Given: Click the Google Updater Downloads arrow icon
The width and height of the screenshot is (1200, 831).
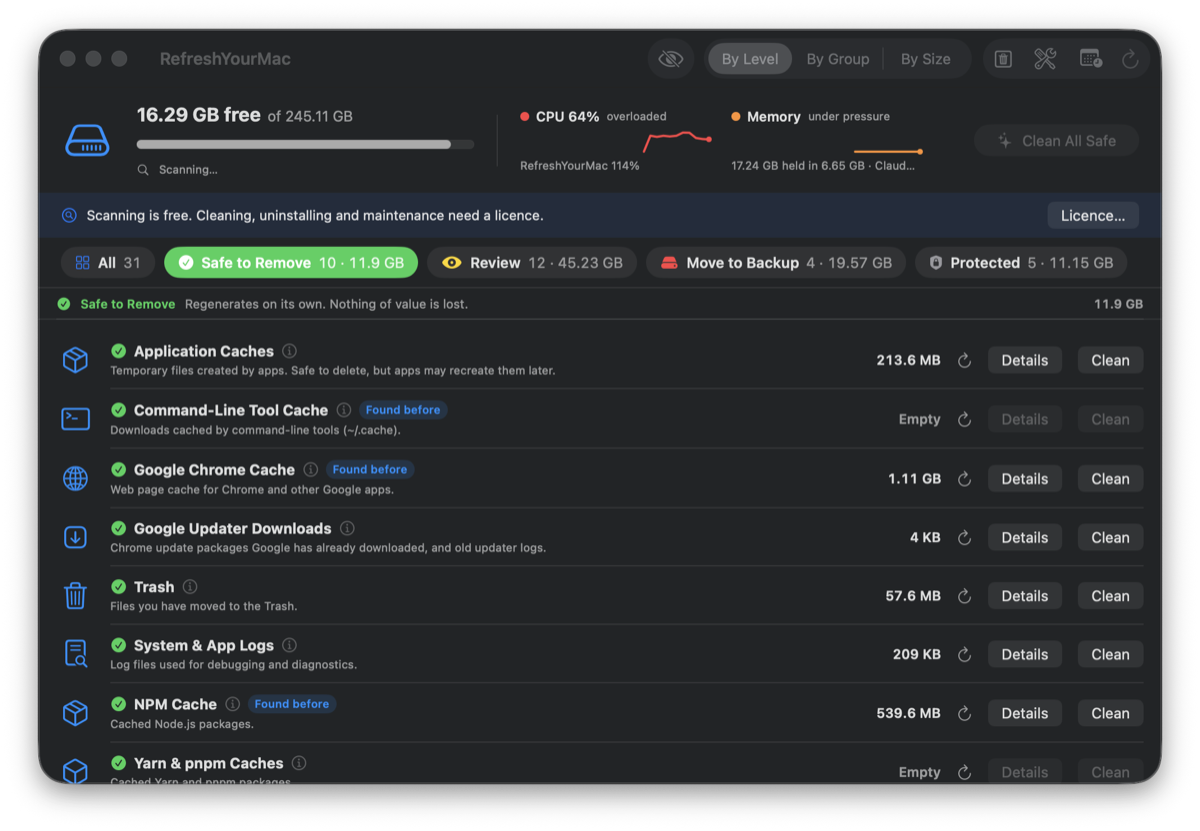Looking at the screenshot, I should 75,537.
